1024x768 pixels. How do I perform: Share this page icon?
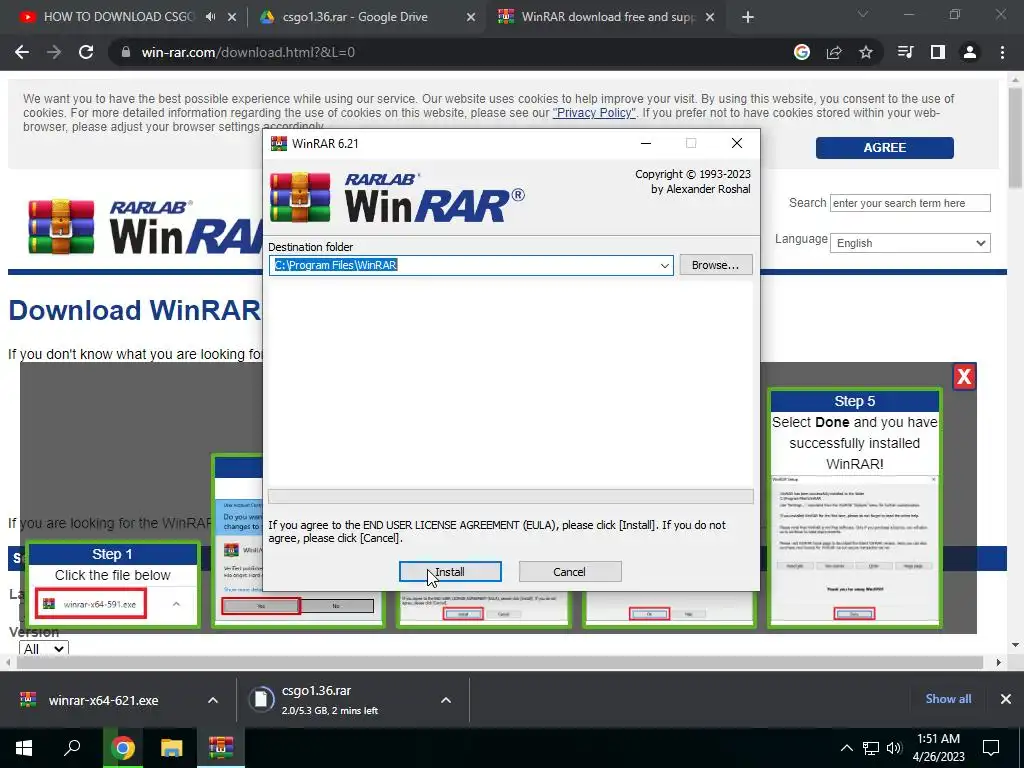pos(834,52)
